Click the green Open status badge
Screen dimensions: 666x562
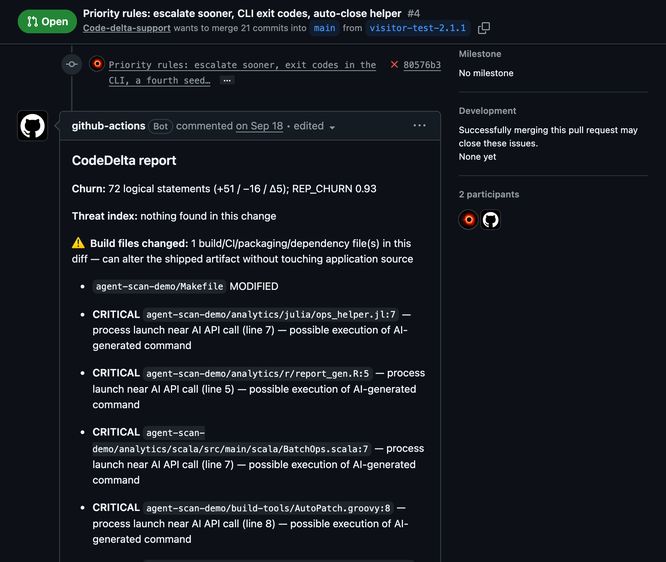pyautogui.click(x=47, y=21)
